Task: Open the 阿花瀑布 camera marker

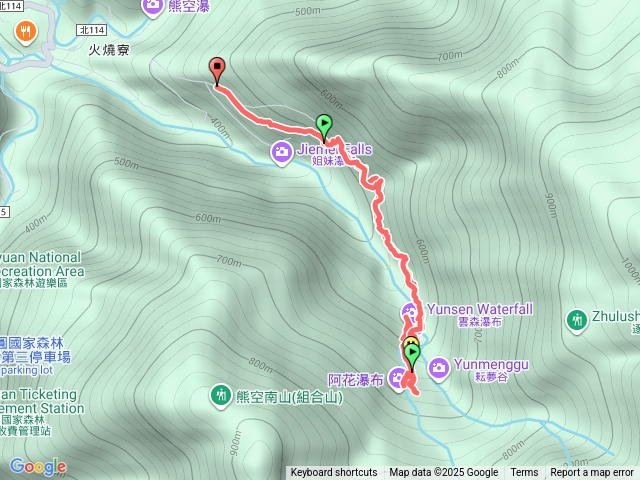Action: (397, 379)
